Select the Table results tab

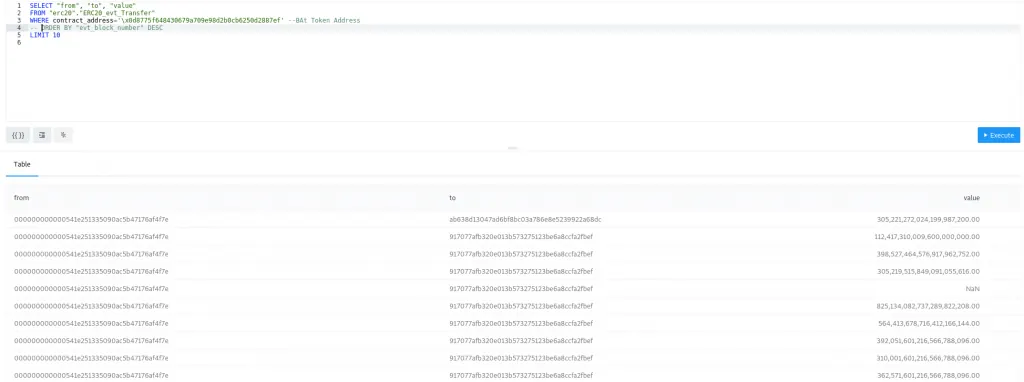[22, 165]
